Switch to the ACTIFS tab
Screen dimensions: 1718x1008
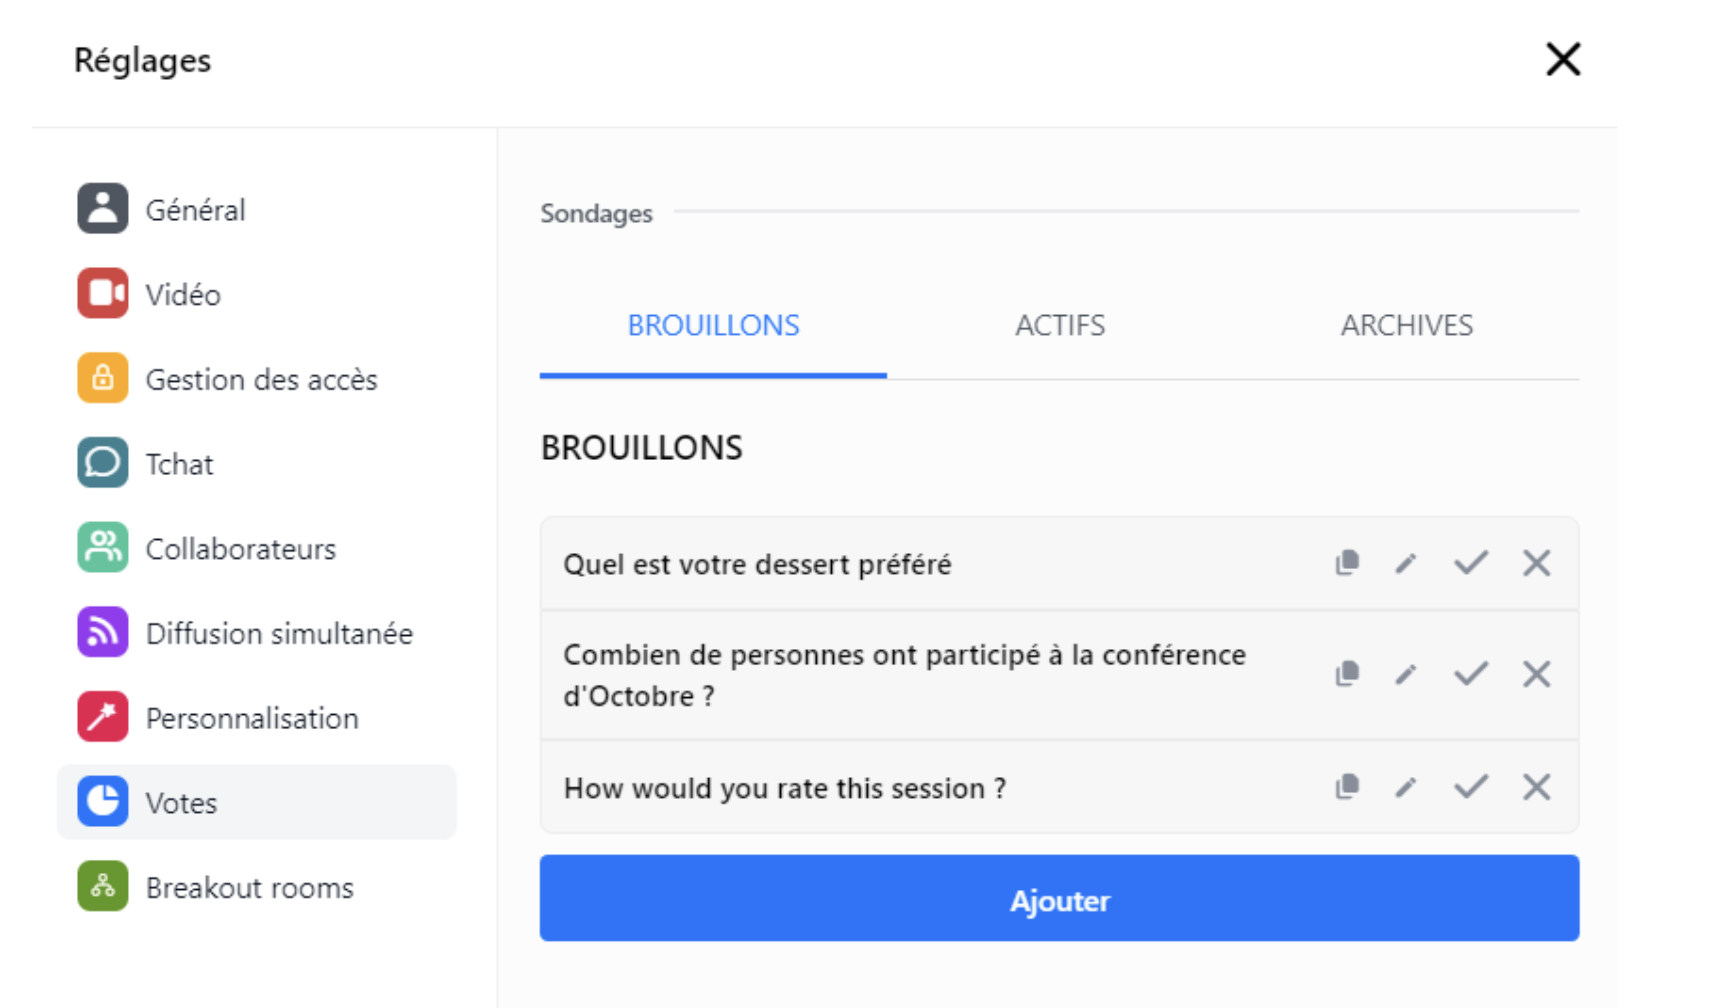(1060, 326)
